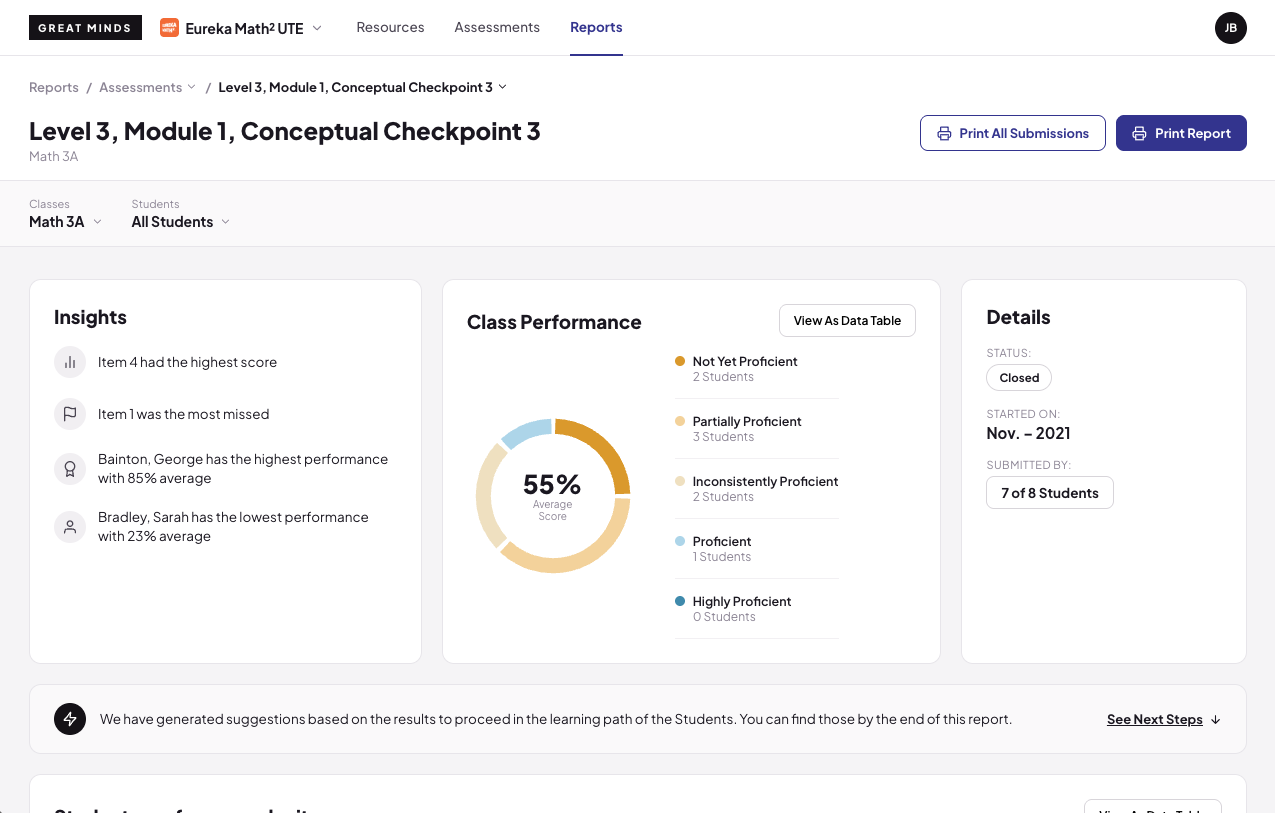Click the lightning bolt suggestions icon
This screenshot has width=1275, height=813.
tap(70, 719)
